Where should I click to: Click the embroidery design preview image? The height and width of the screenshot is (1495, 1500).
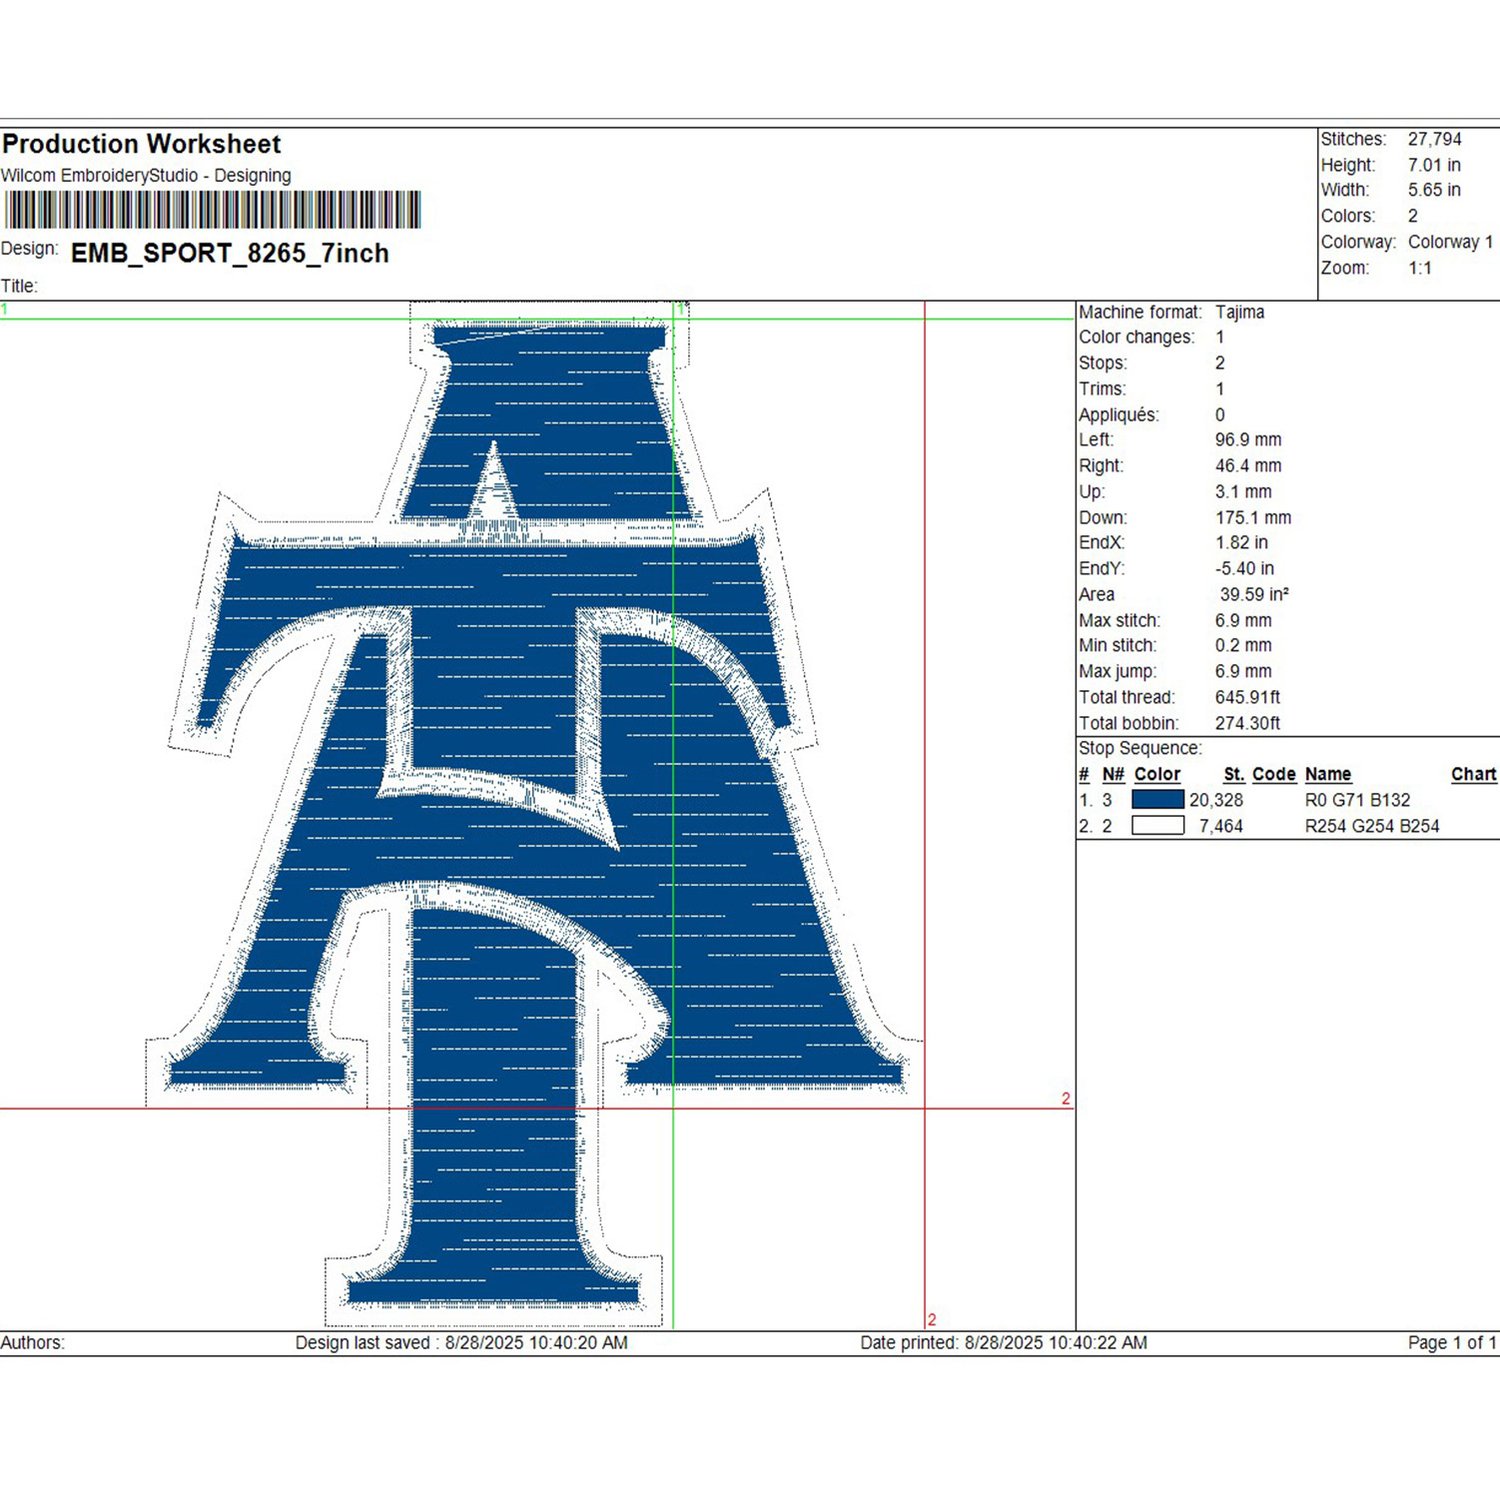click(536, 815)
